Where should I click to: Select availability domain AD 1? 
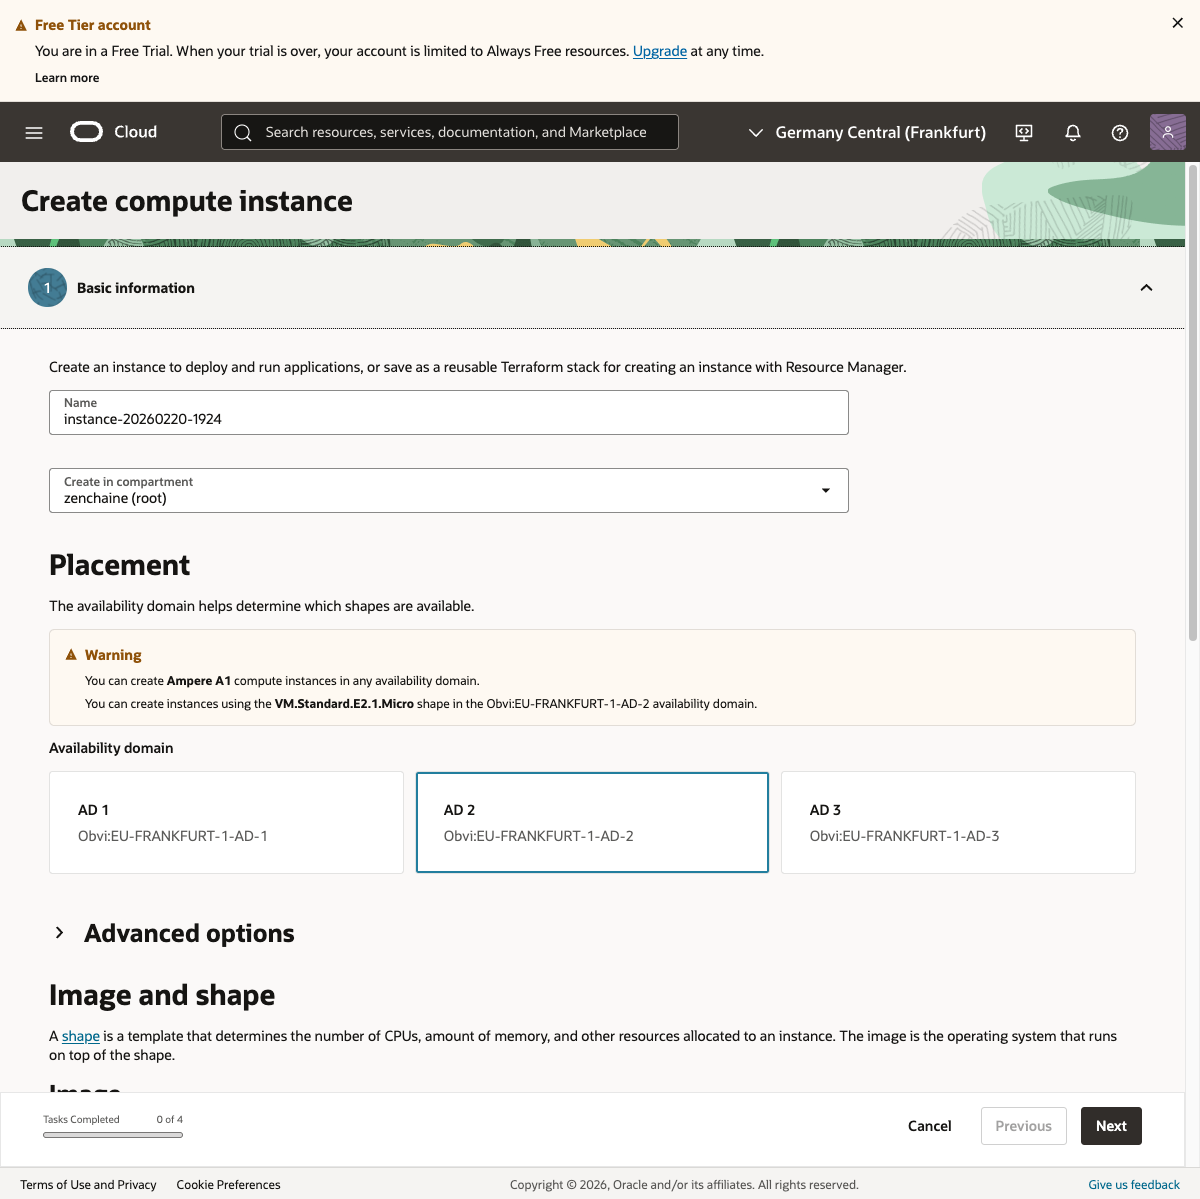click(x=226, y=822)
